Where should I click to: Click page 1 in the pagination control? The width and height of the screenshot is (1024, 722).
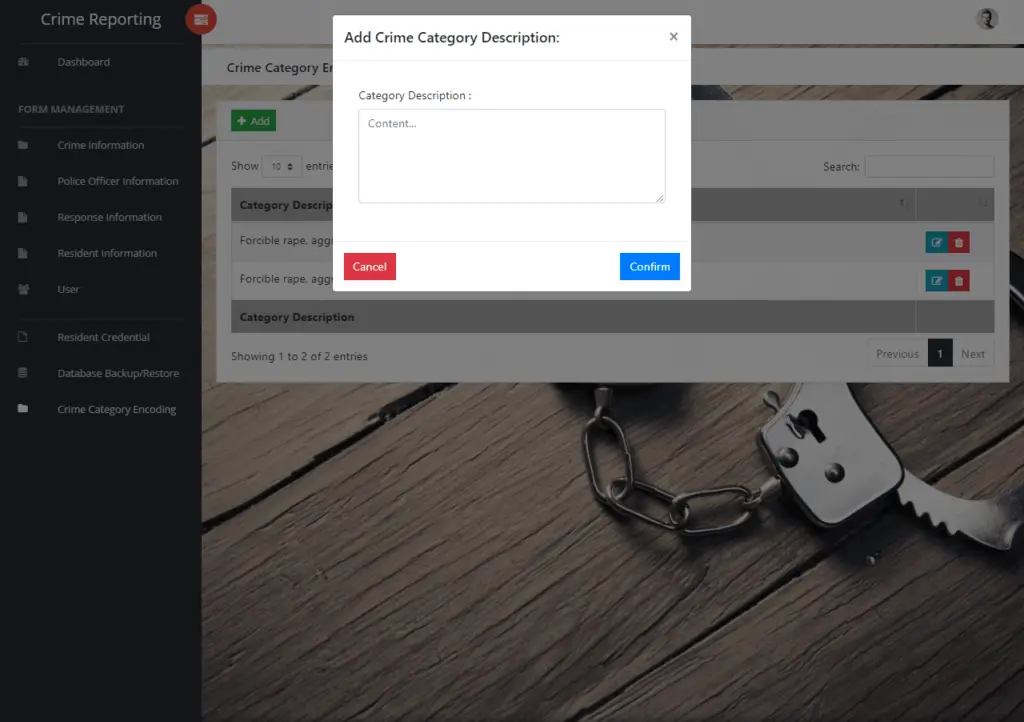pyautogui.click(x=941, y=353)
